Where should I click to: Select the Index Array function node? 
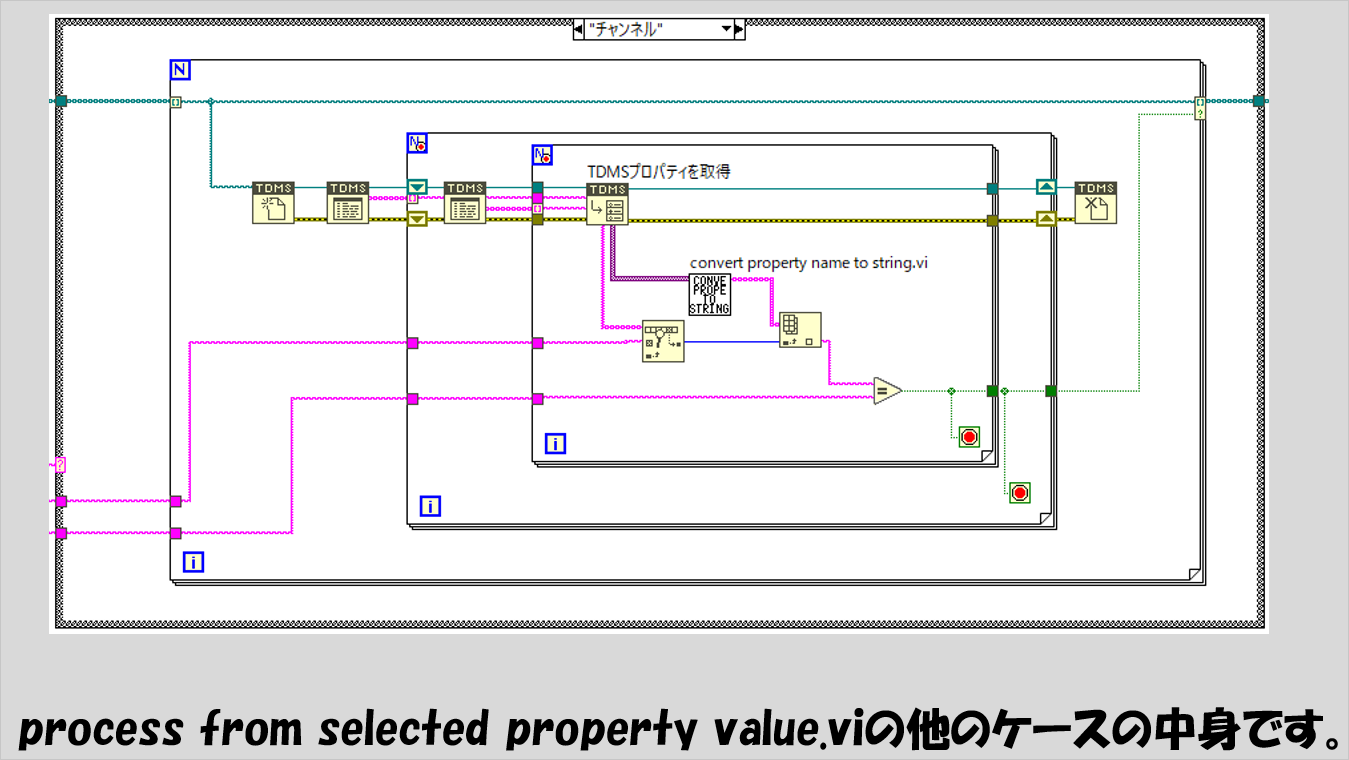pos(800,329)
